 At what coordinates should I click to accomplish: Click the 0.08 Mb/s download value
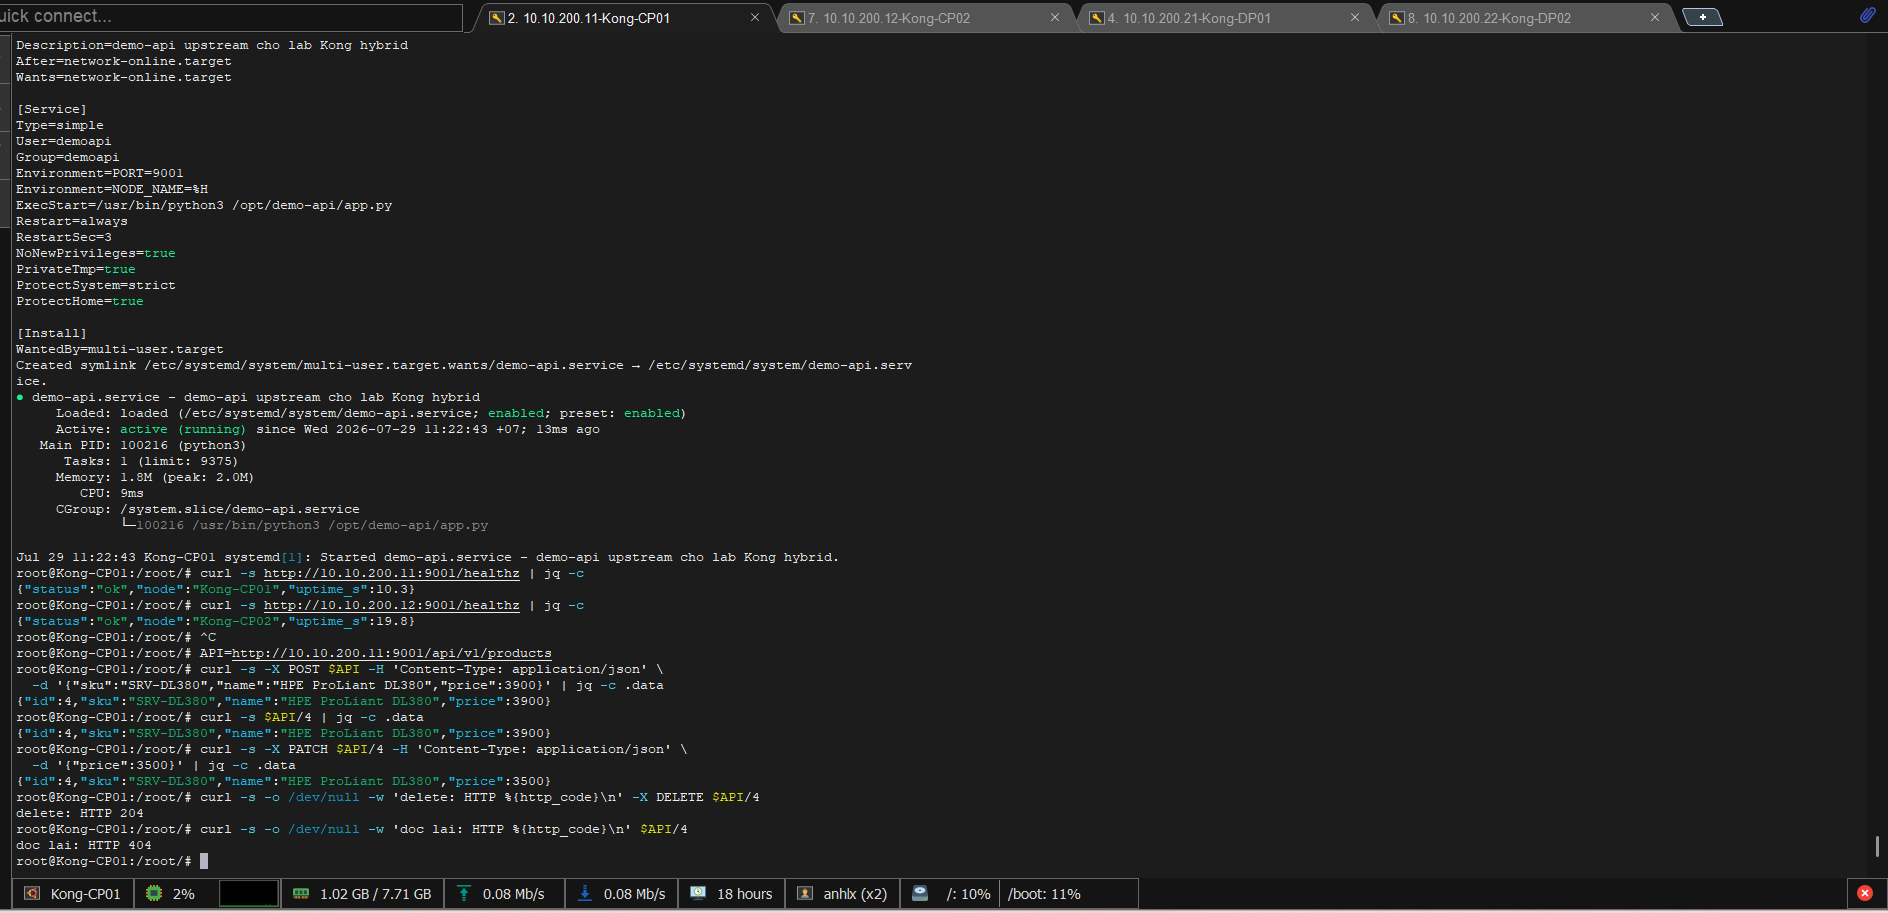(x=635, y=894)
